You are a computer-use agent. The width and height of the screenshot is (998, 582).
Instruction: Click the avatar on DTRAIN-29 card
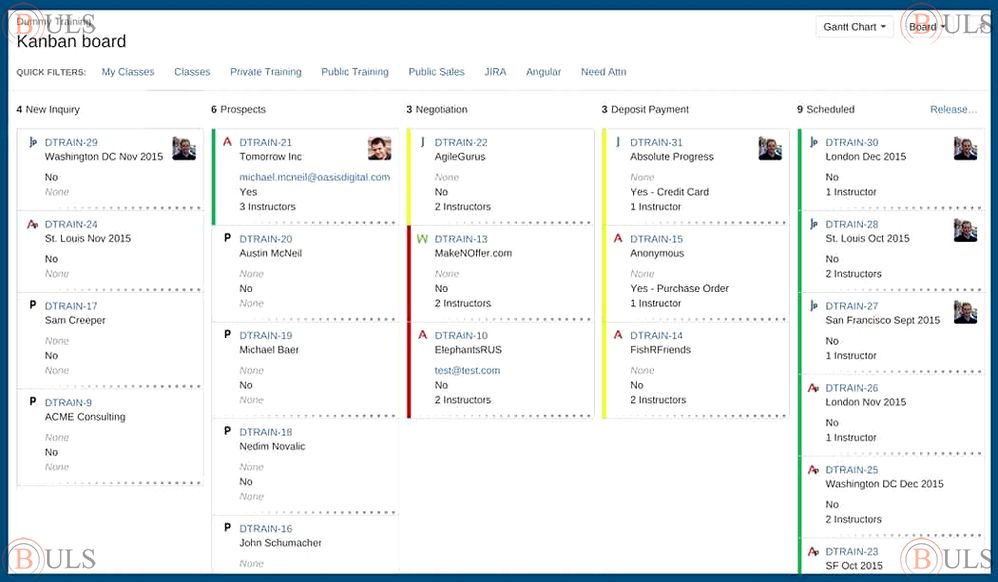[x=183, y=149]
